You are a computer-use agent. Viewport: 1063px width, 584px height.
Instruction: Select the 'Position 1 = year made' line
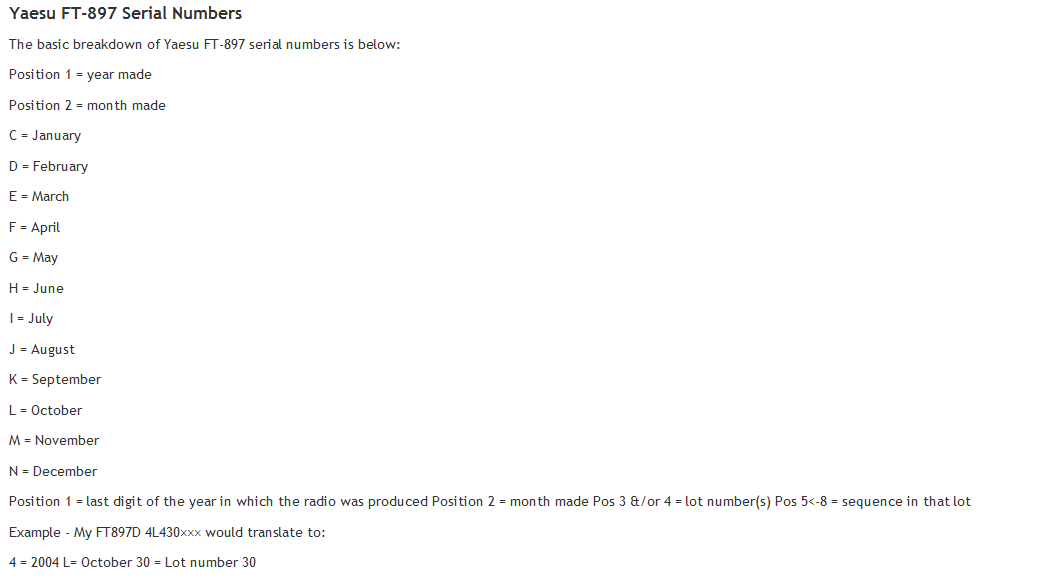click(80, 75)
